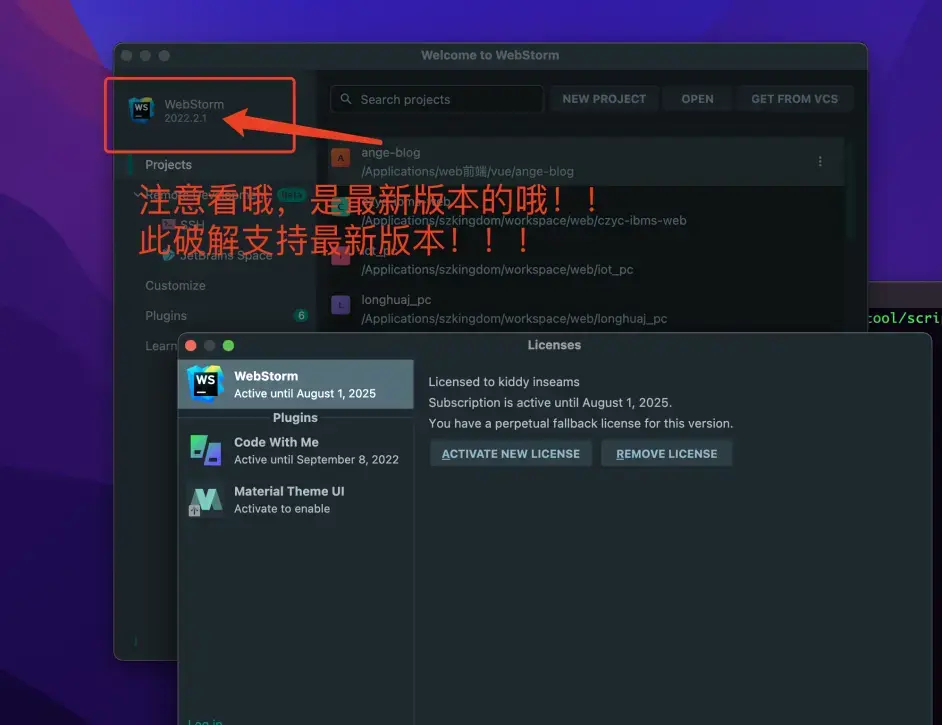Click the perpetual fallback license text line
The image size is (942, 725).
click(580, 423)
